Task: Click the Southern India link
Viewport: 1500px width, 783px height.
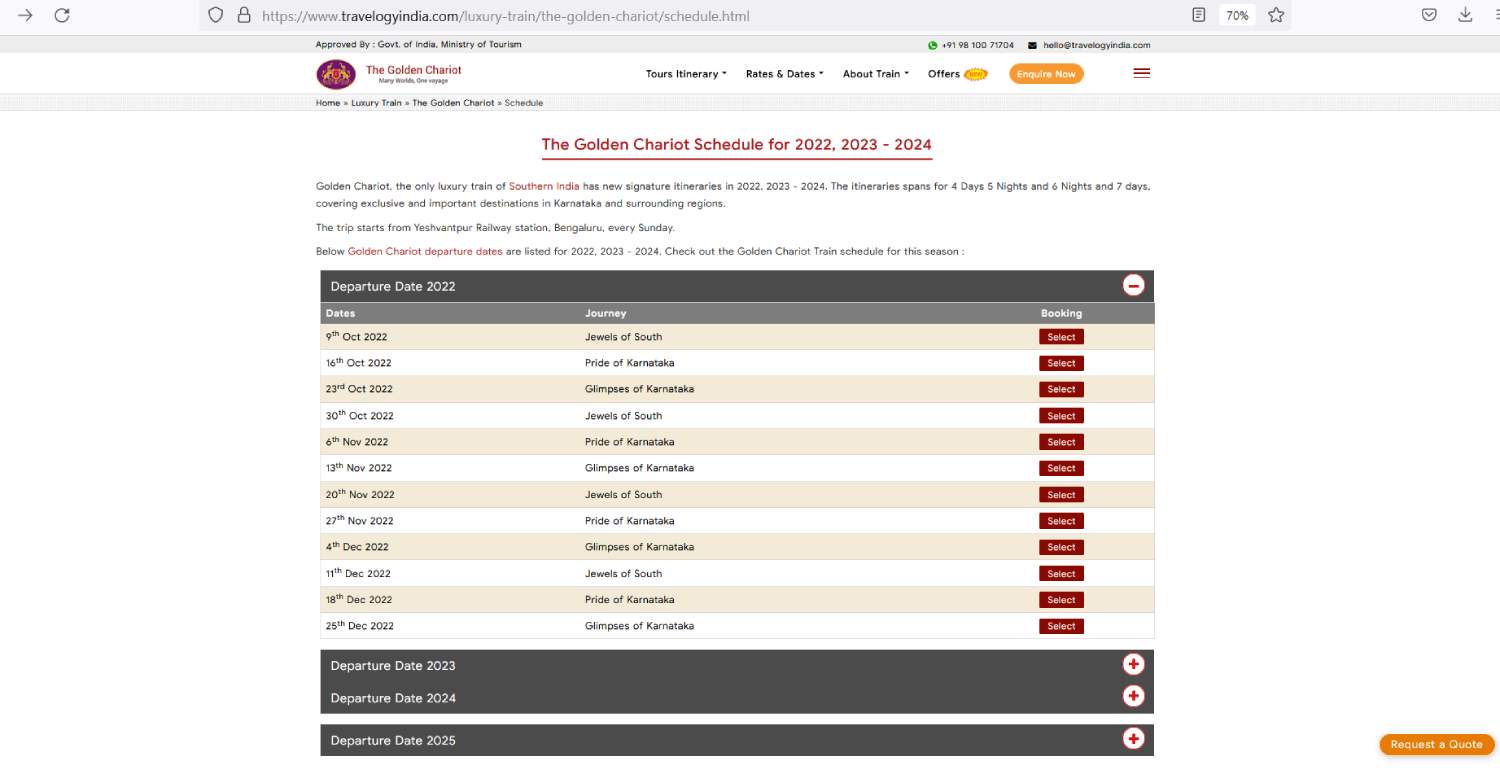Action: click(544, 187)
